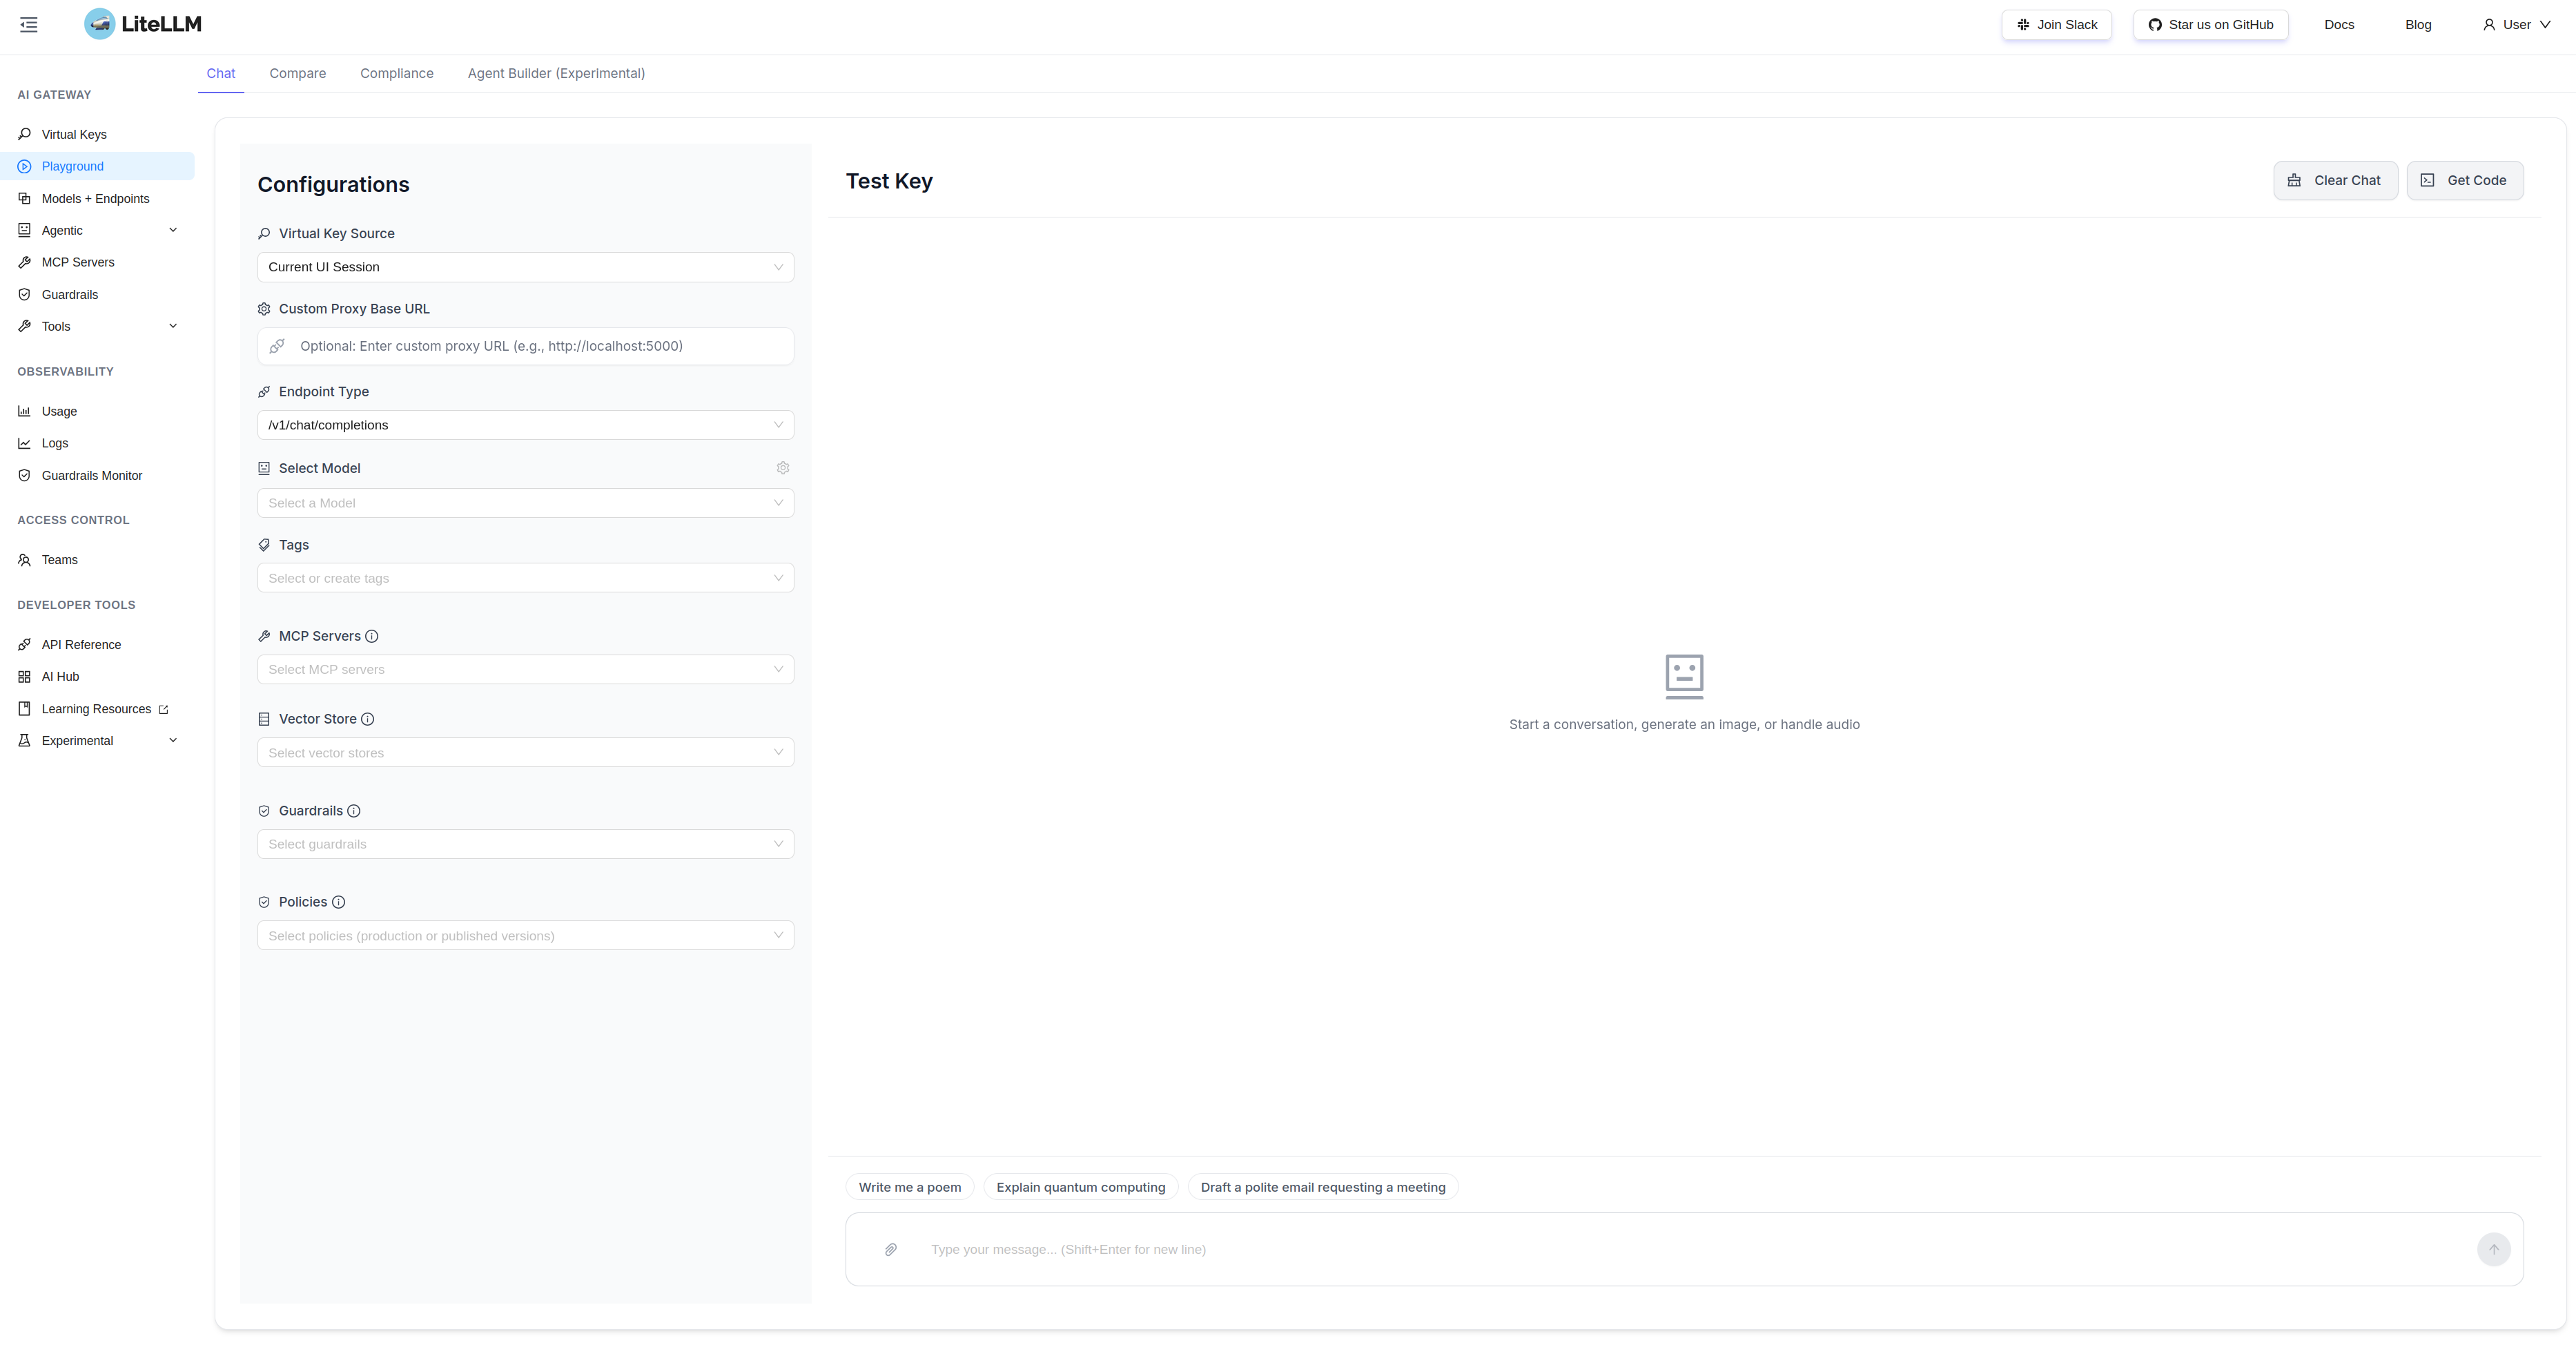Switch to the Compare tab

[x=298, y=73]
